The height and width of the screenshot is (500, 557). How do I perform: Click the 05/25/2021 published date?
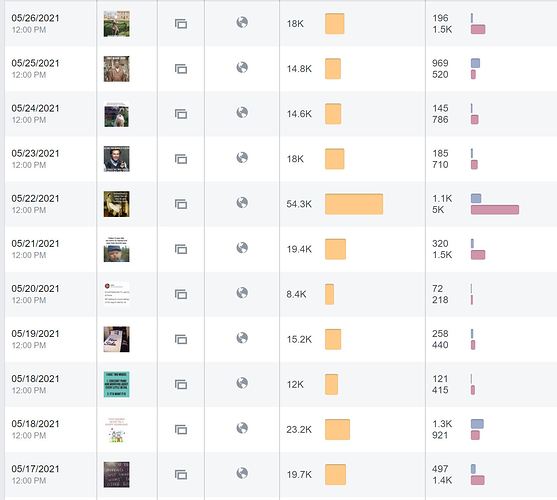(x=36, y=63)
